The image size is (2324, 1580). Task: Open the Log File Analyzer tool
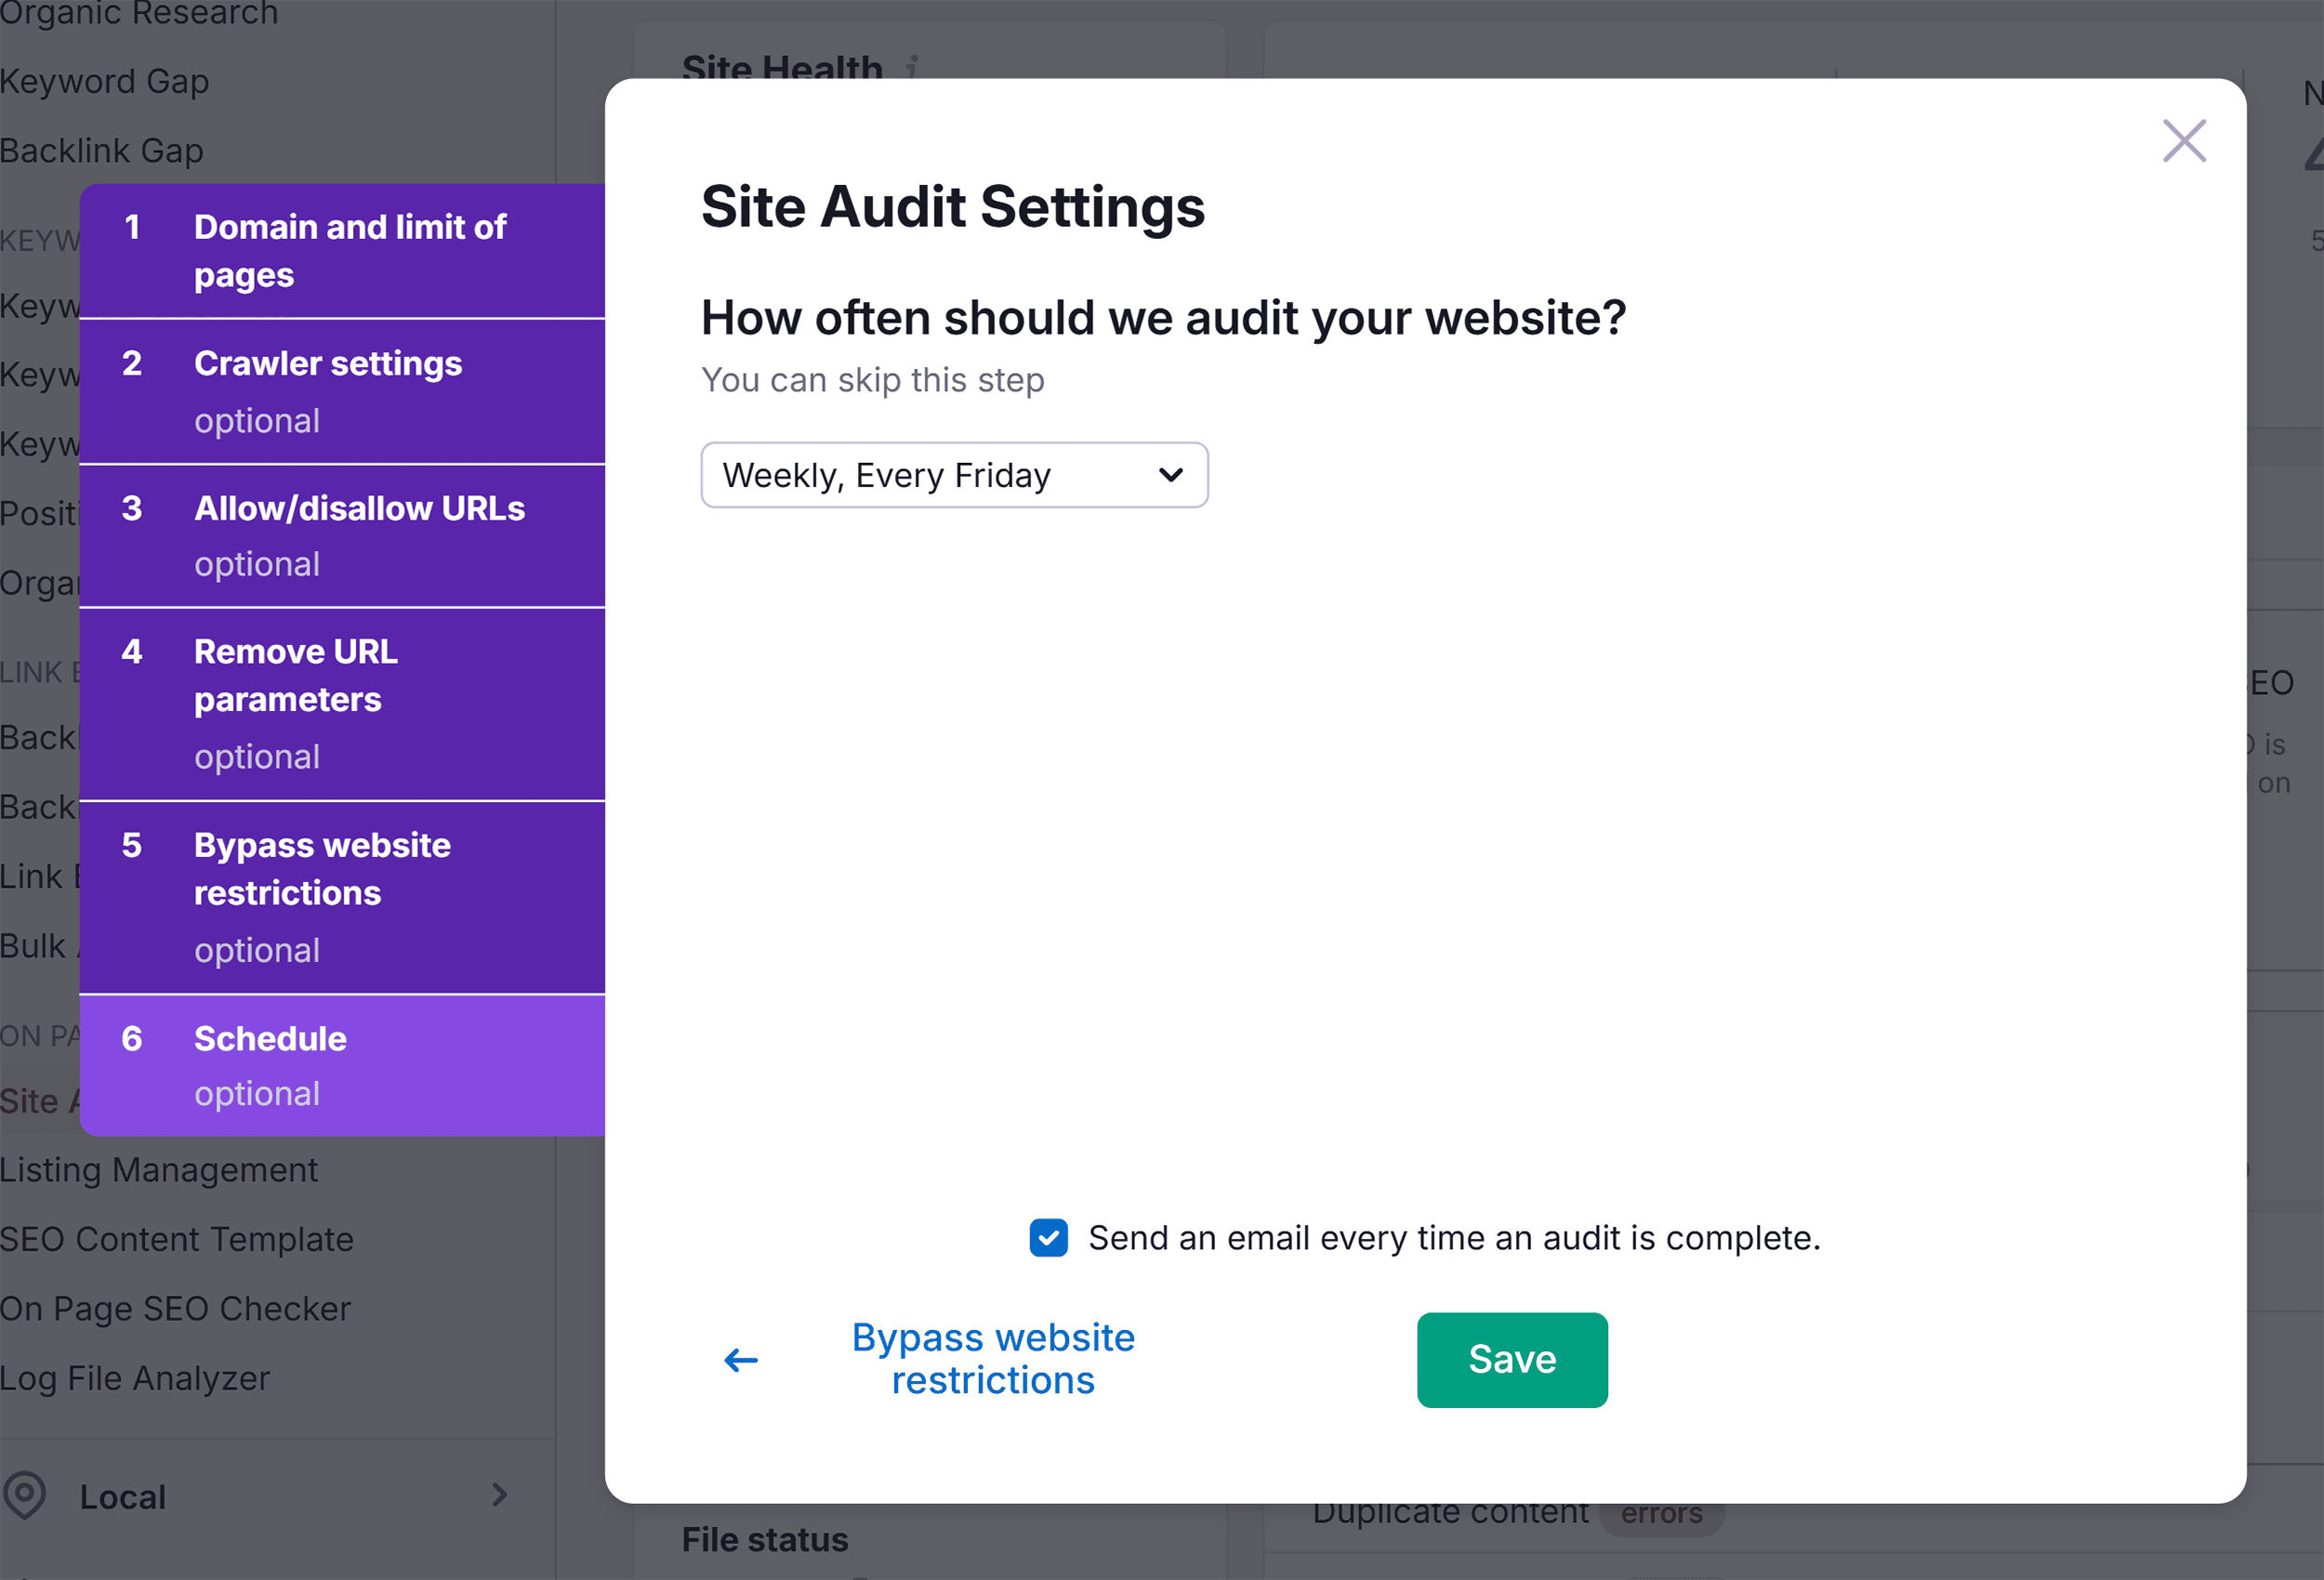(136, 1377)
